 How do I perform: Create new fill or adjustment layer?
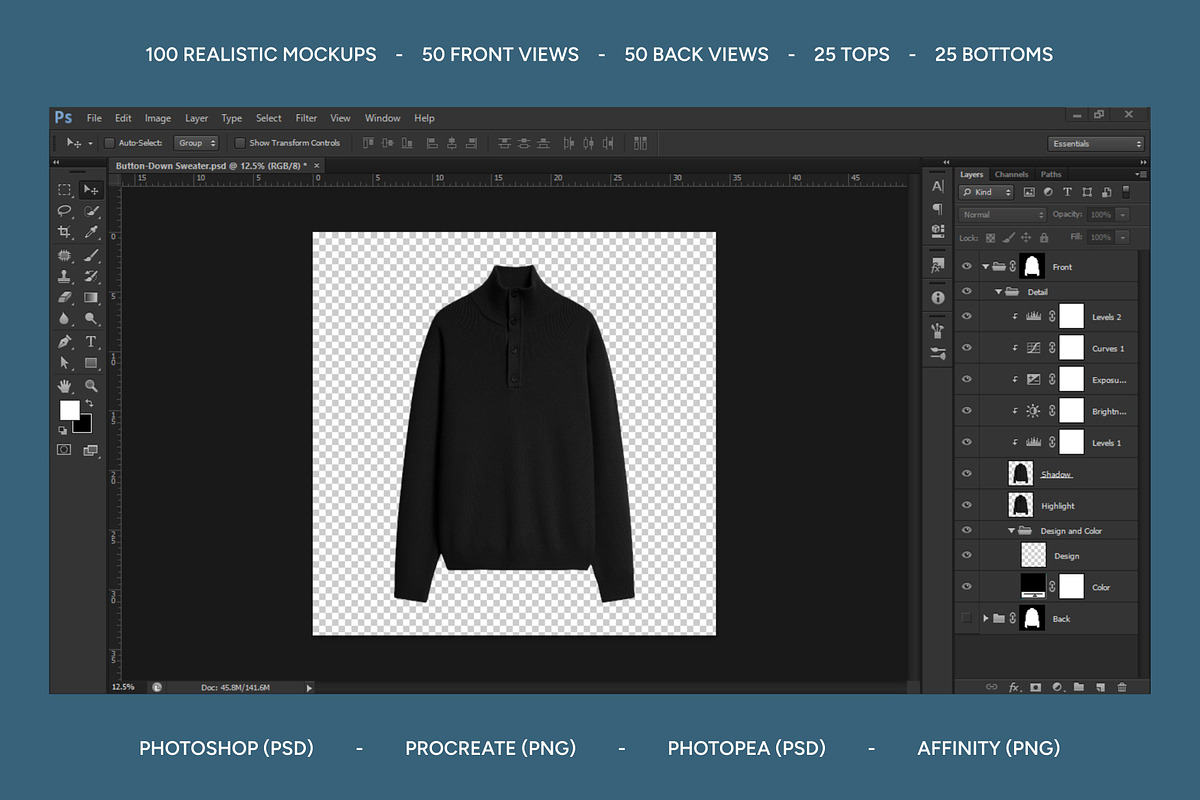pos(1057,687)
